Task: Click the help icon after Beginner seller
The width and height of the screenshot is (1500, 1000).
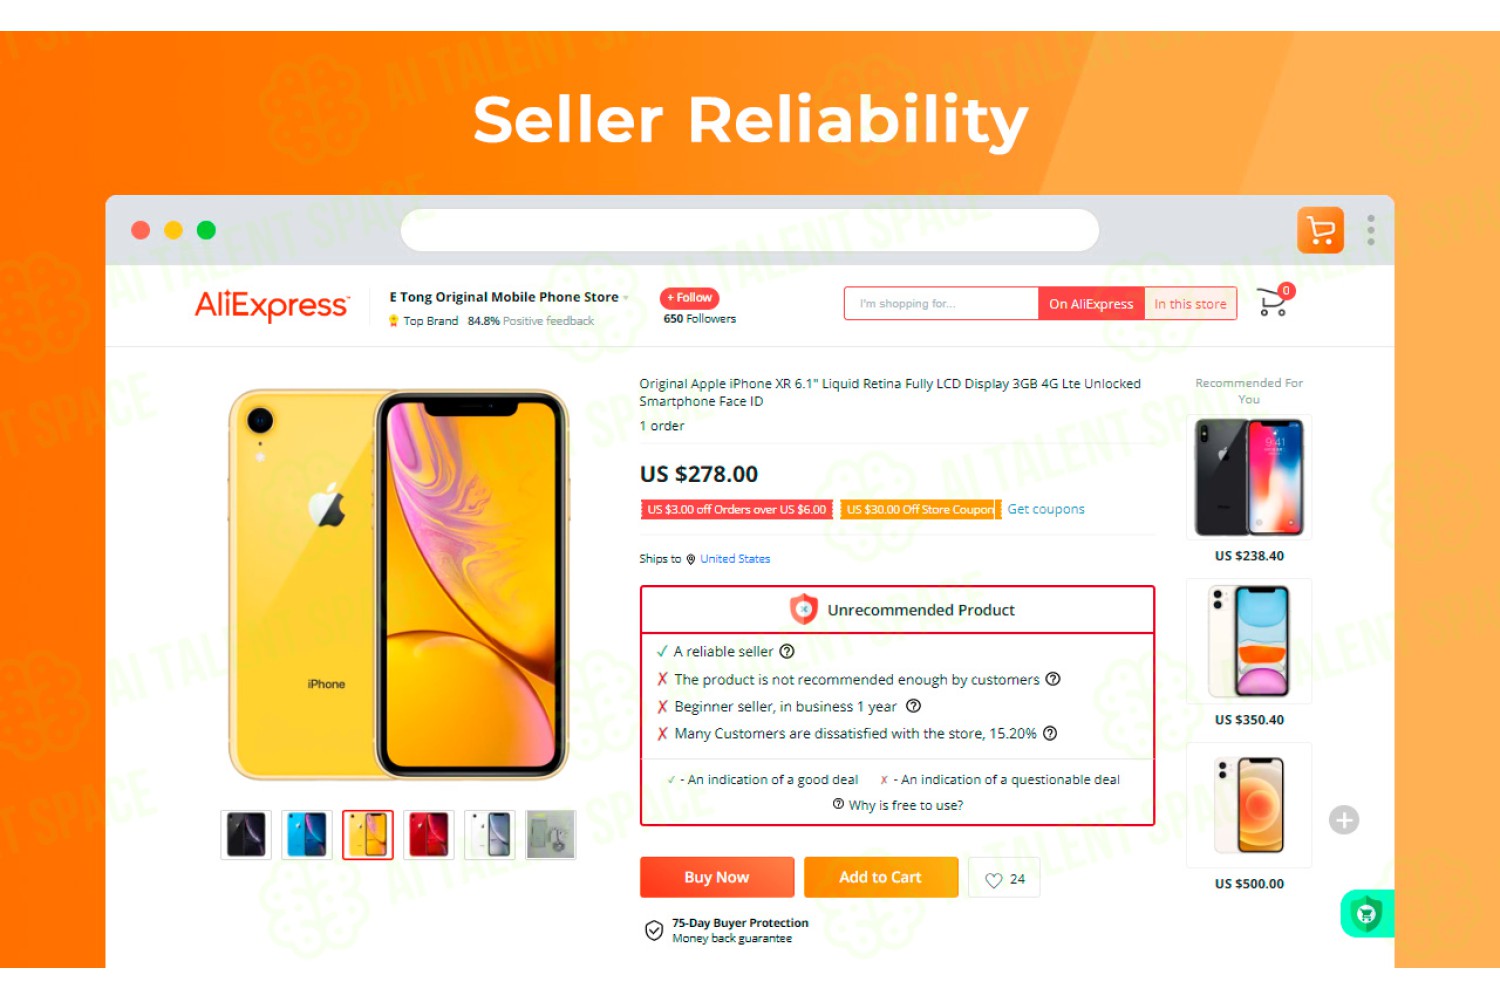Action: click(x=913, y=706)
